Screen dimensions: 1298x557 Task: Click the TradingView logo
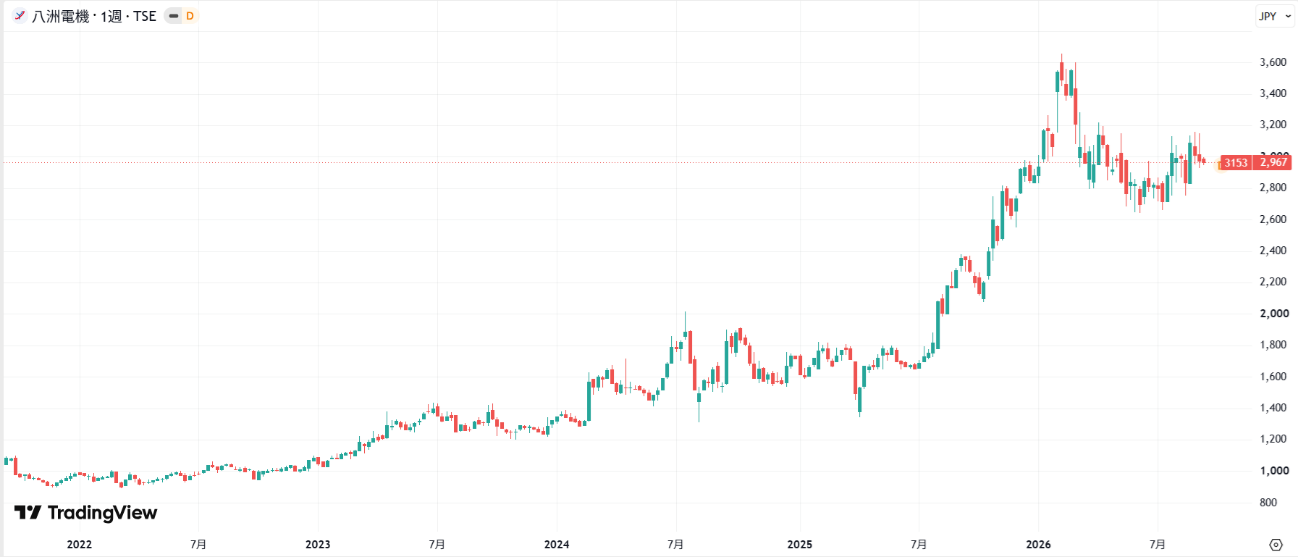pos(86,513)
